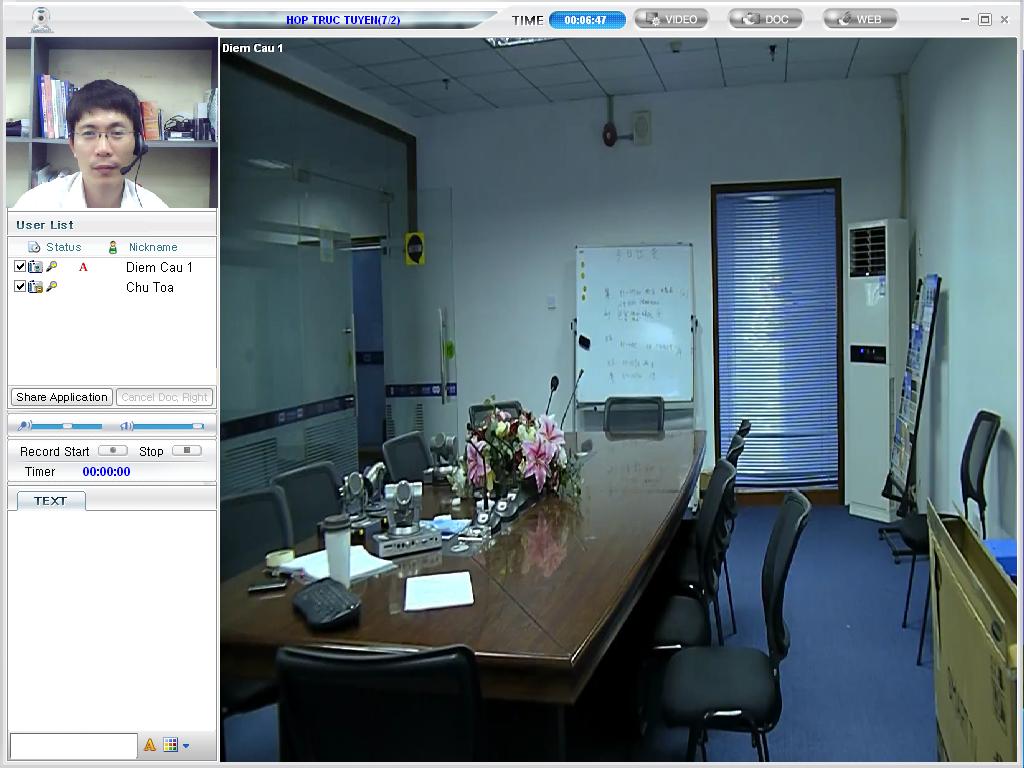Screen dimensions: 1024x768
Task: Expand the chat color palette dropdown arrow
Action: click(186, 745)
